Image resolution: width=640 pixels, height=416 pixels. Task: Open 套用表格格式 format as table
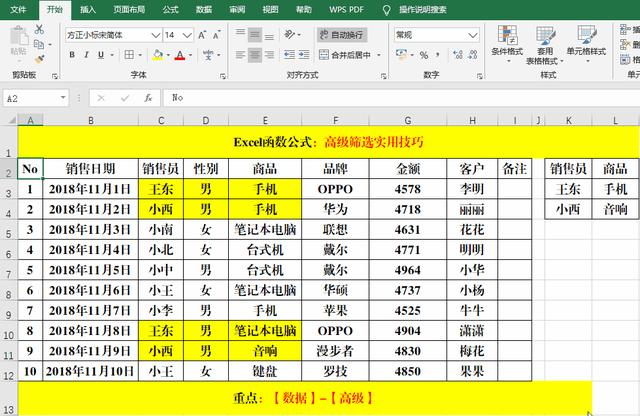(545, 45)
